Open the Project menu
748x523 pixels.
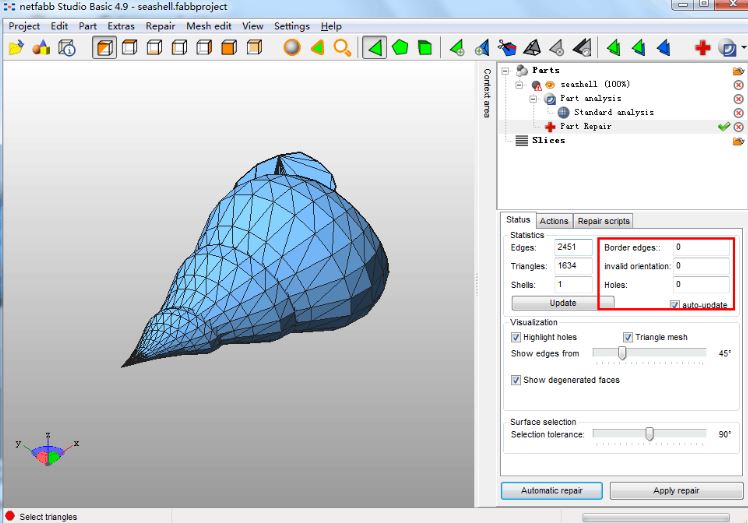click(24, 26)
